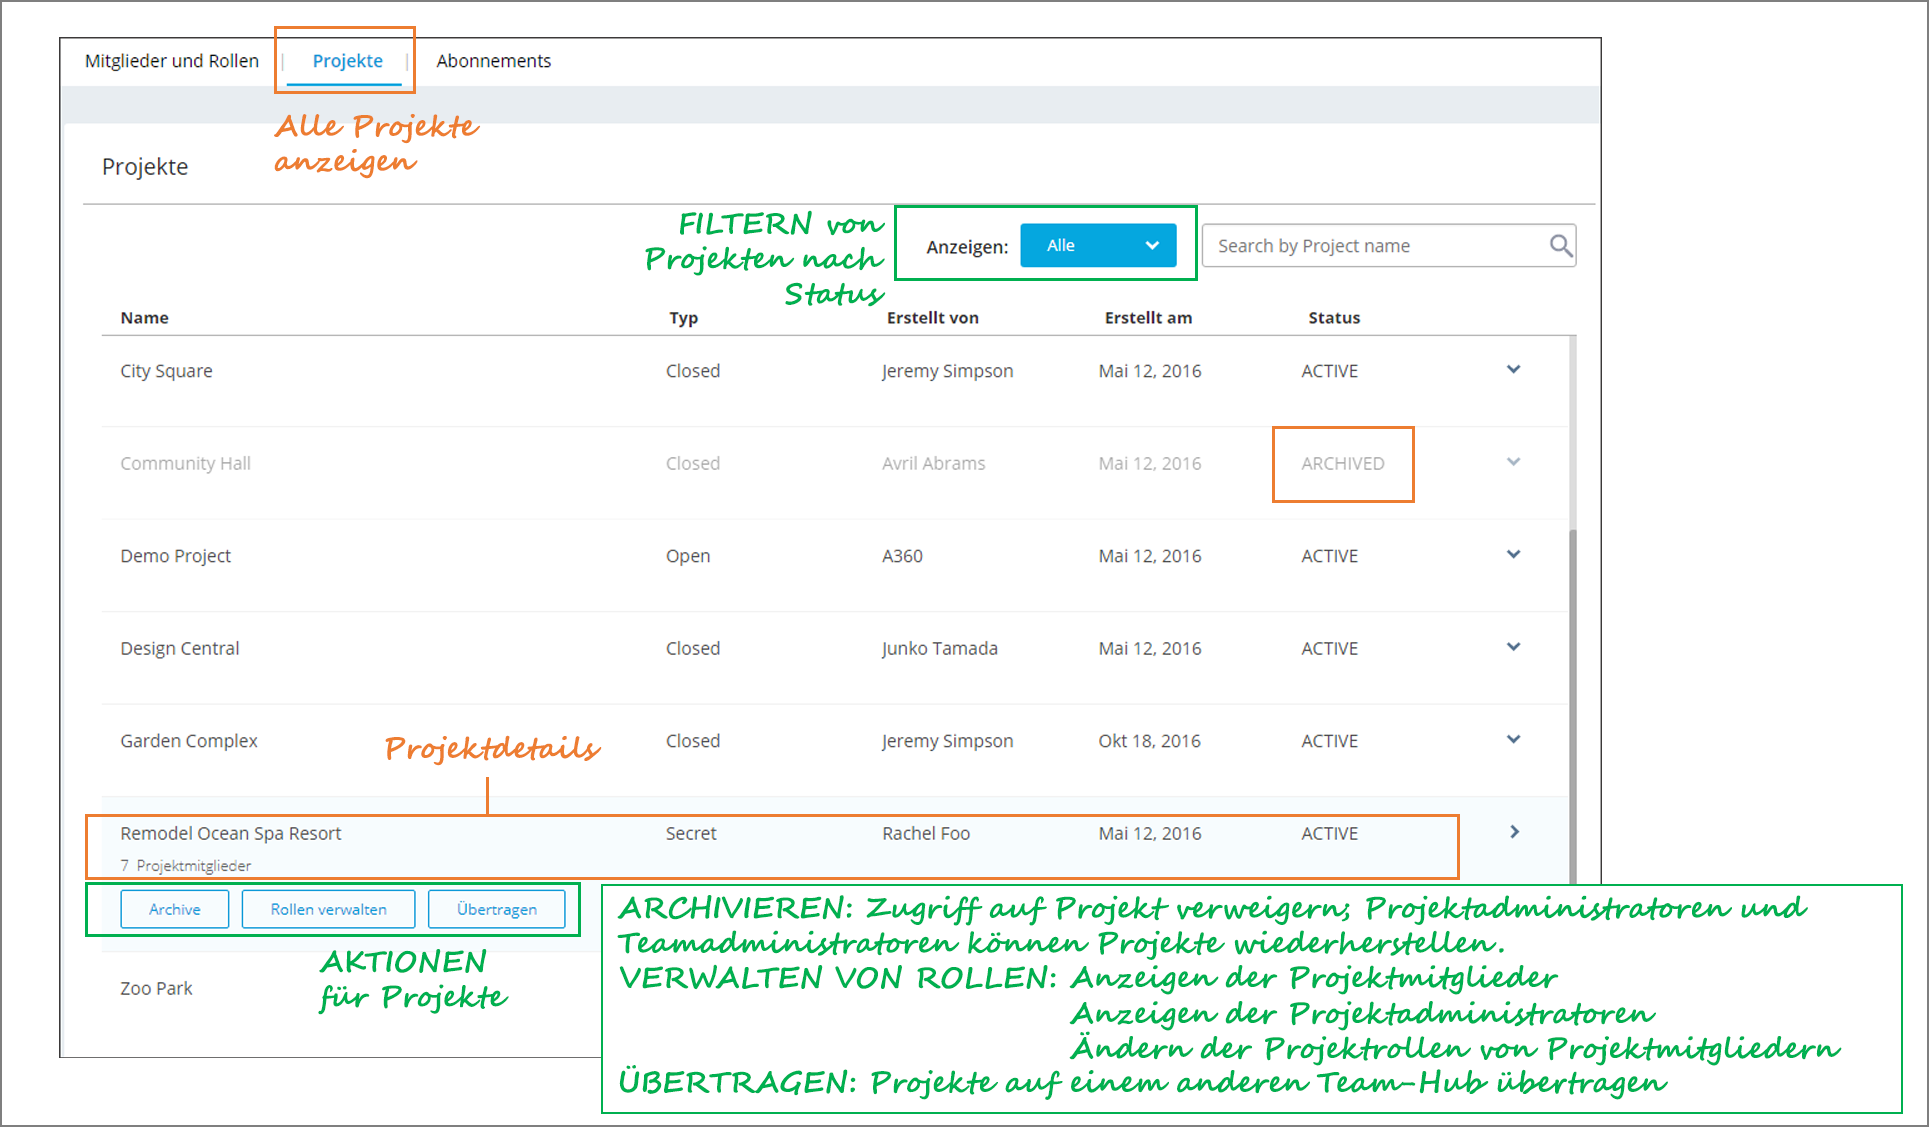Screen dimensions: 1929x1127
Task: Click the Rollen verwalten button
Action: coord(328,909)
